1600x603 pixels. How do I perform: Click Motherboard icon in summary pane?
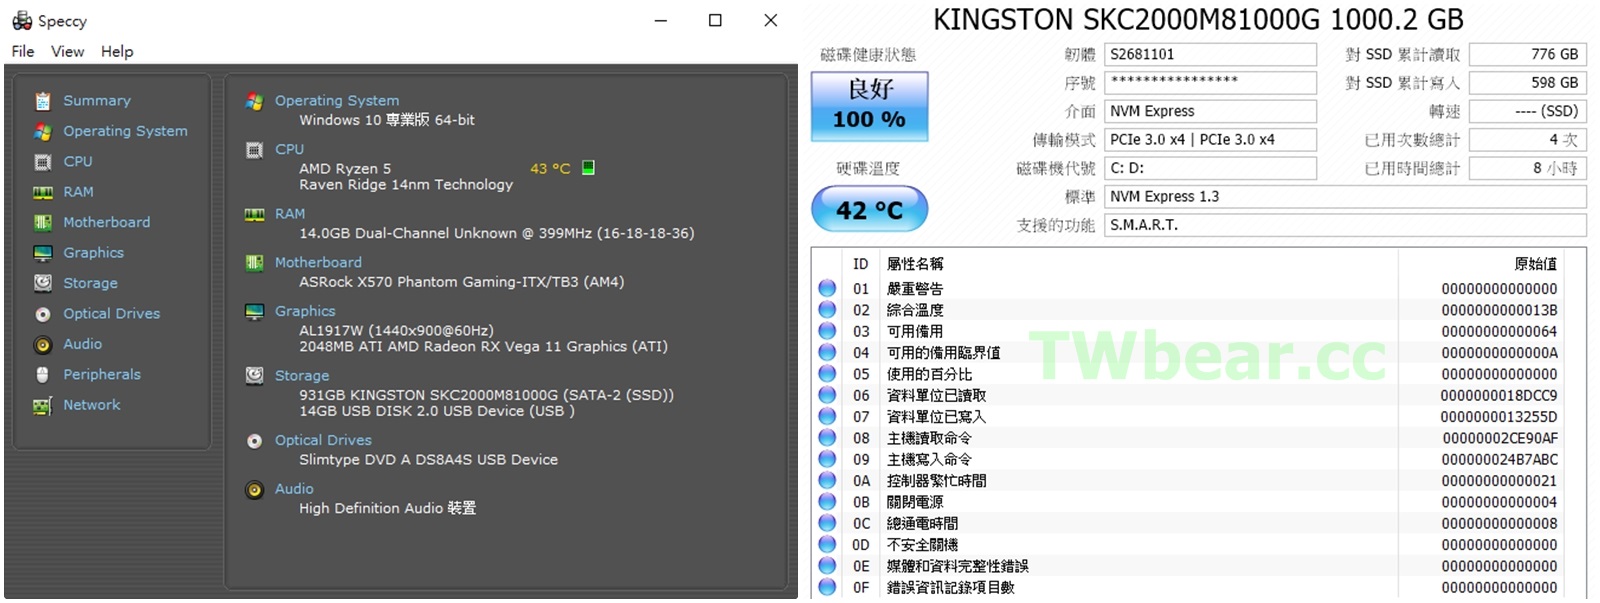click(255, 263)
